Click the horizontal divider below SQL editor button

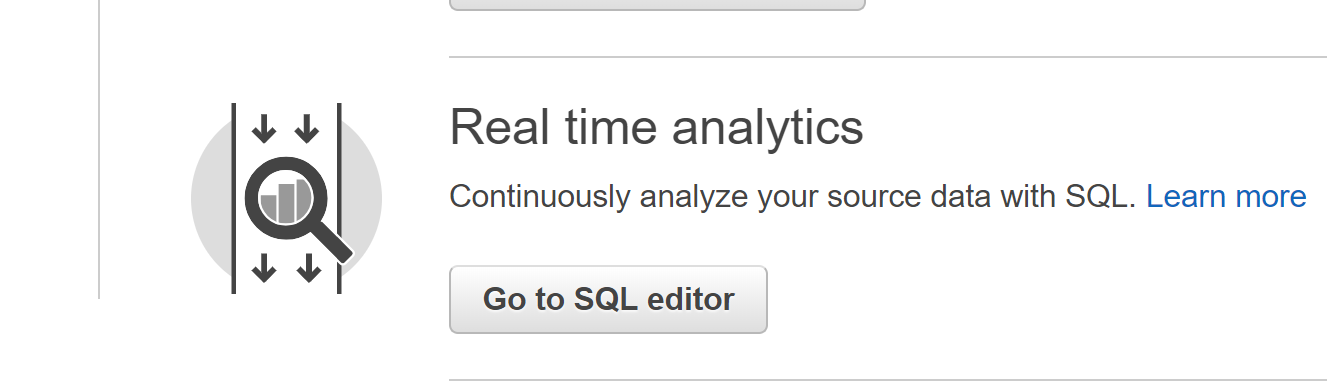point(888,380)
